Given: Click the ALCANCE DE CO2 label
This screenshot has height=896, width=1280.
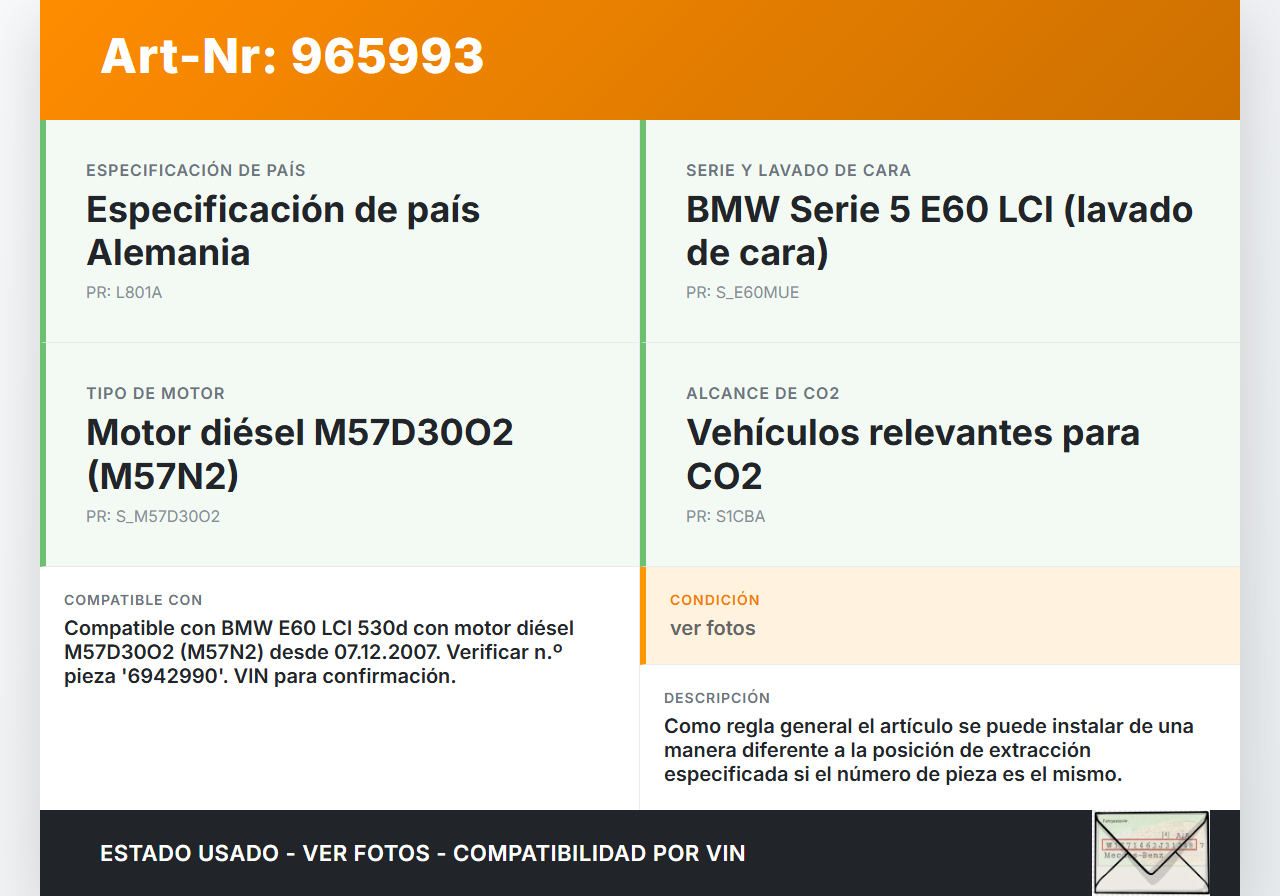Looking at the screenshot, I should pyautogui.click(x=762, y=394).
